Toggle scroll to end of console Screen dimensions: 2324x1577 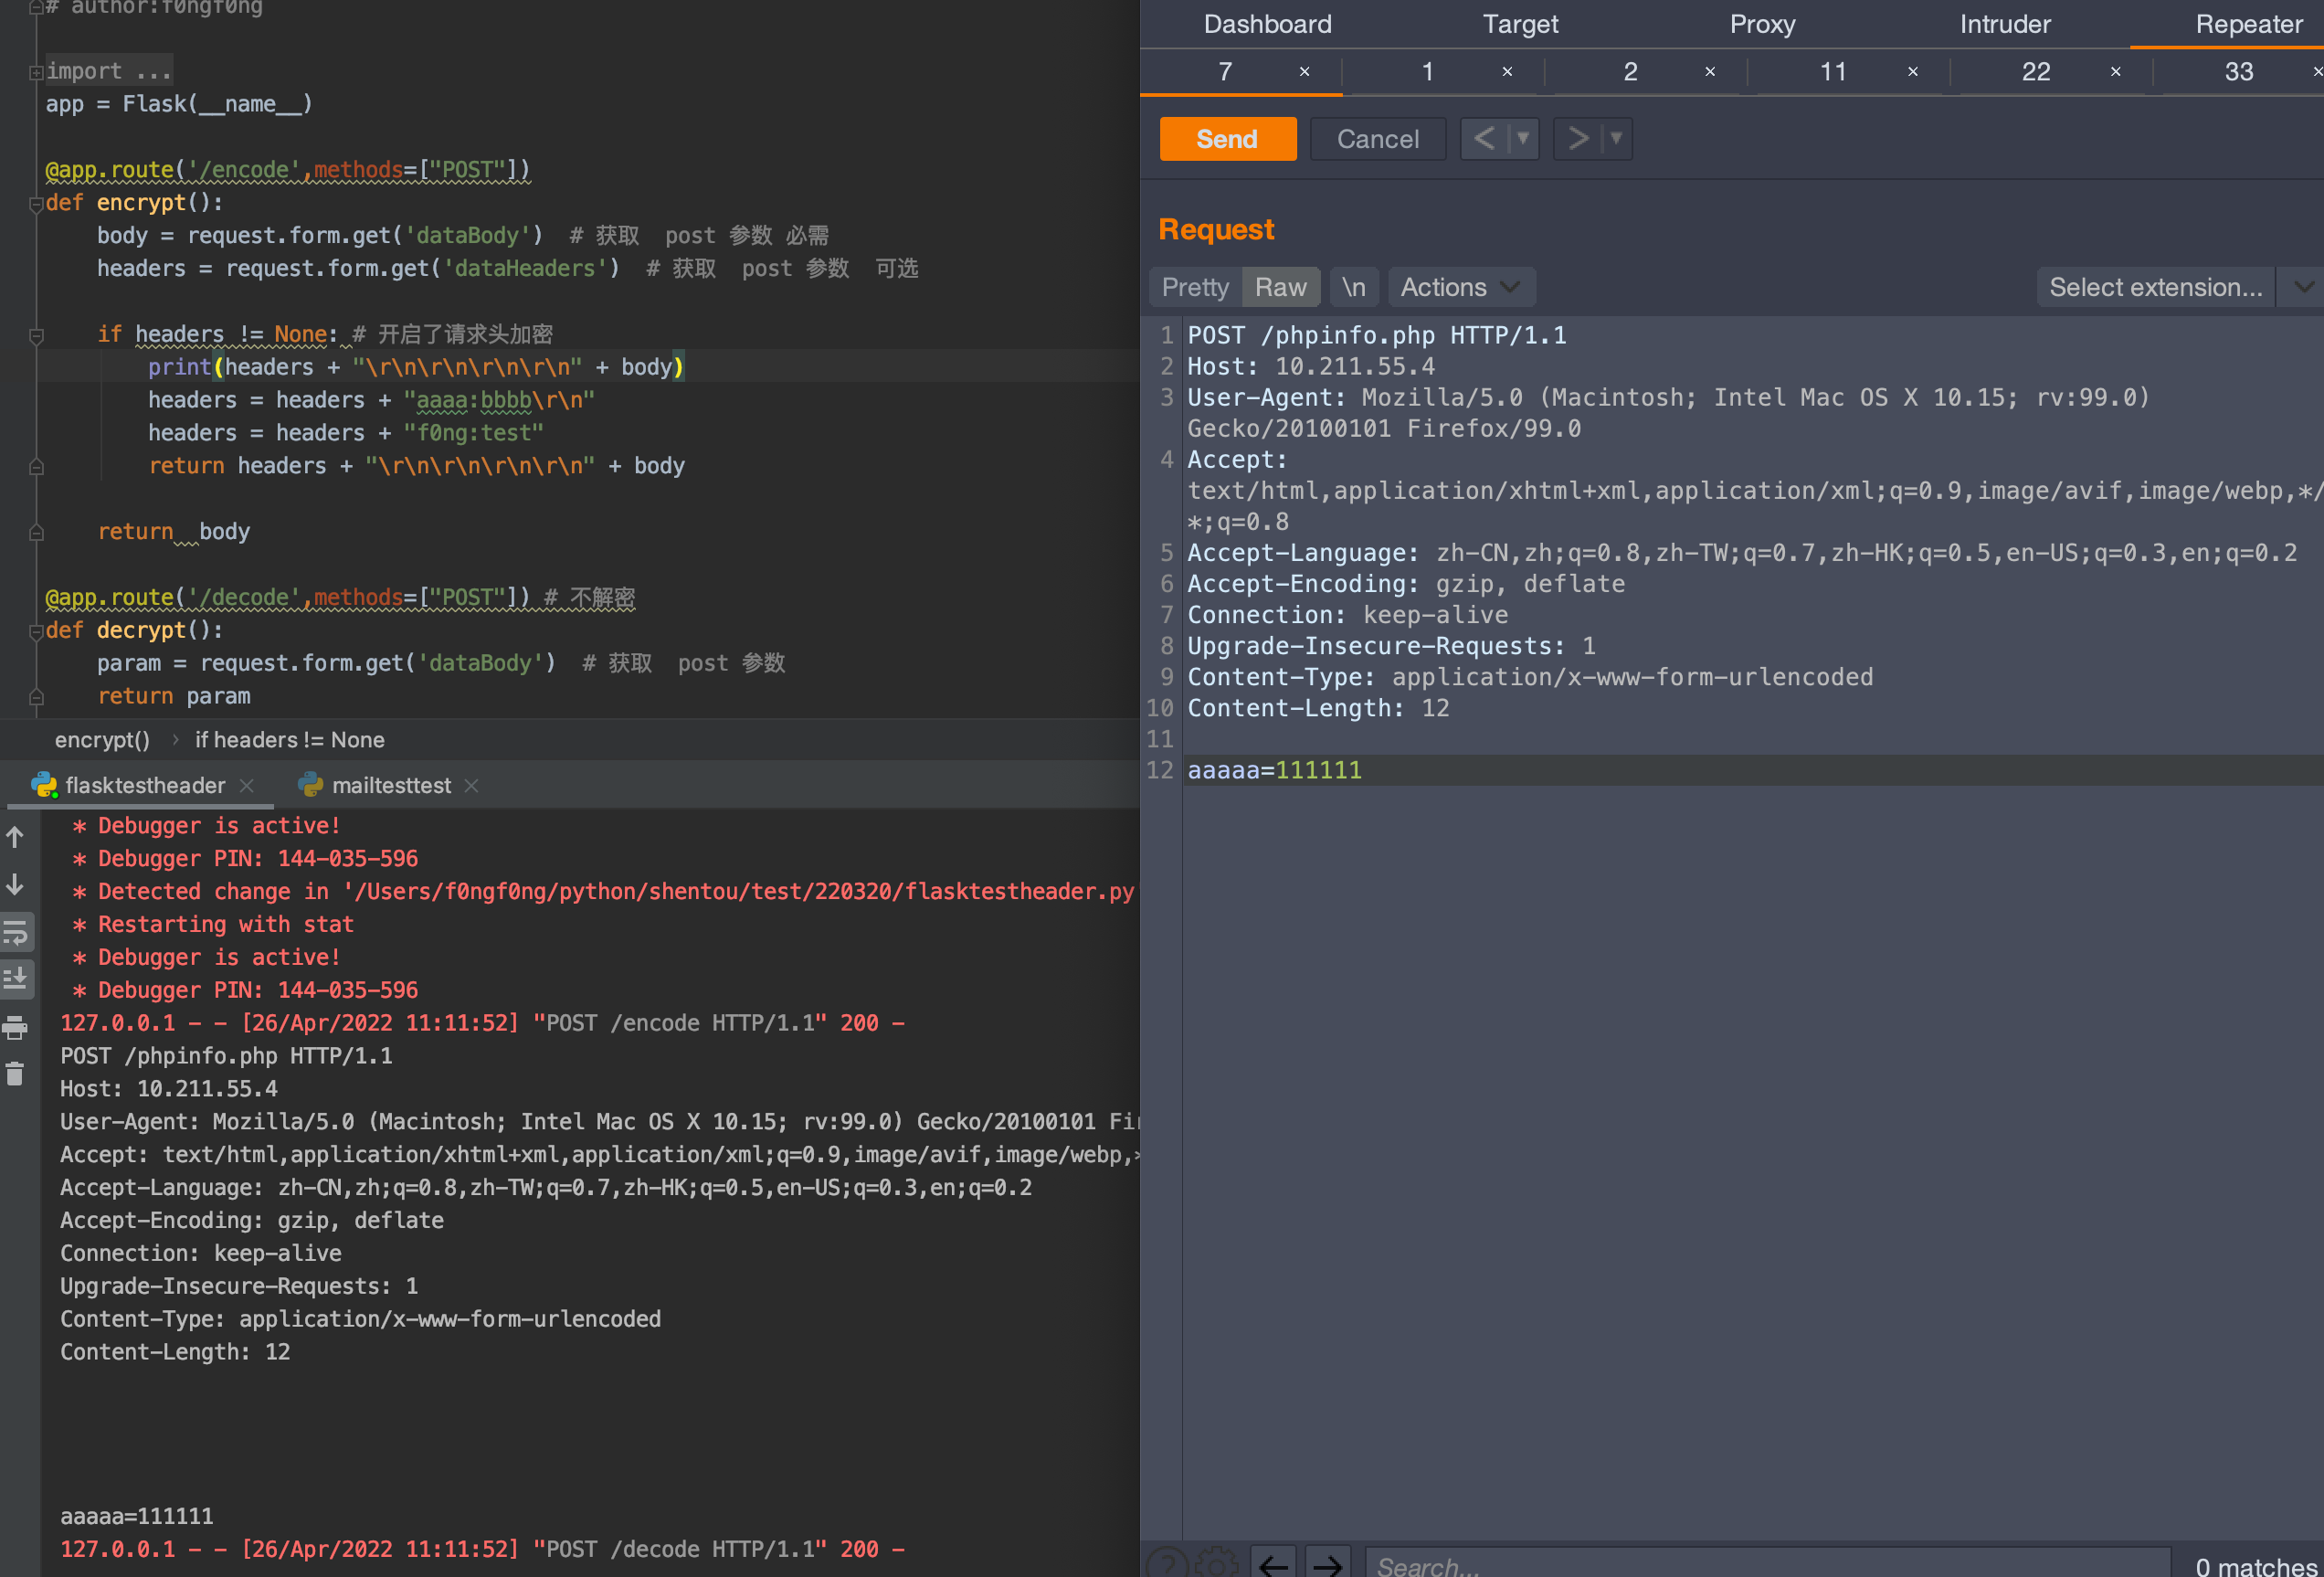15,979
